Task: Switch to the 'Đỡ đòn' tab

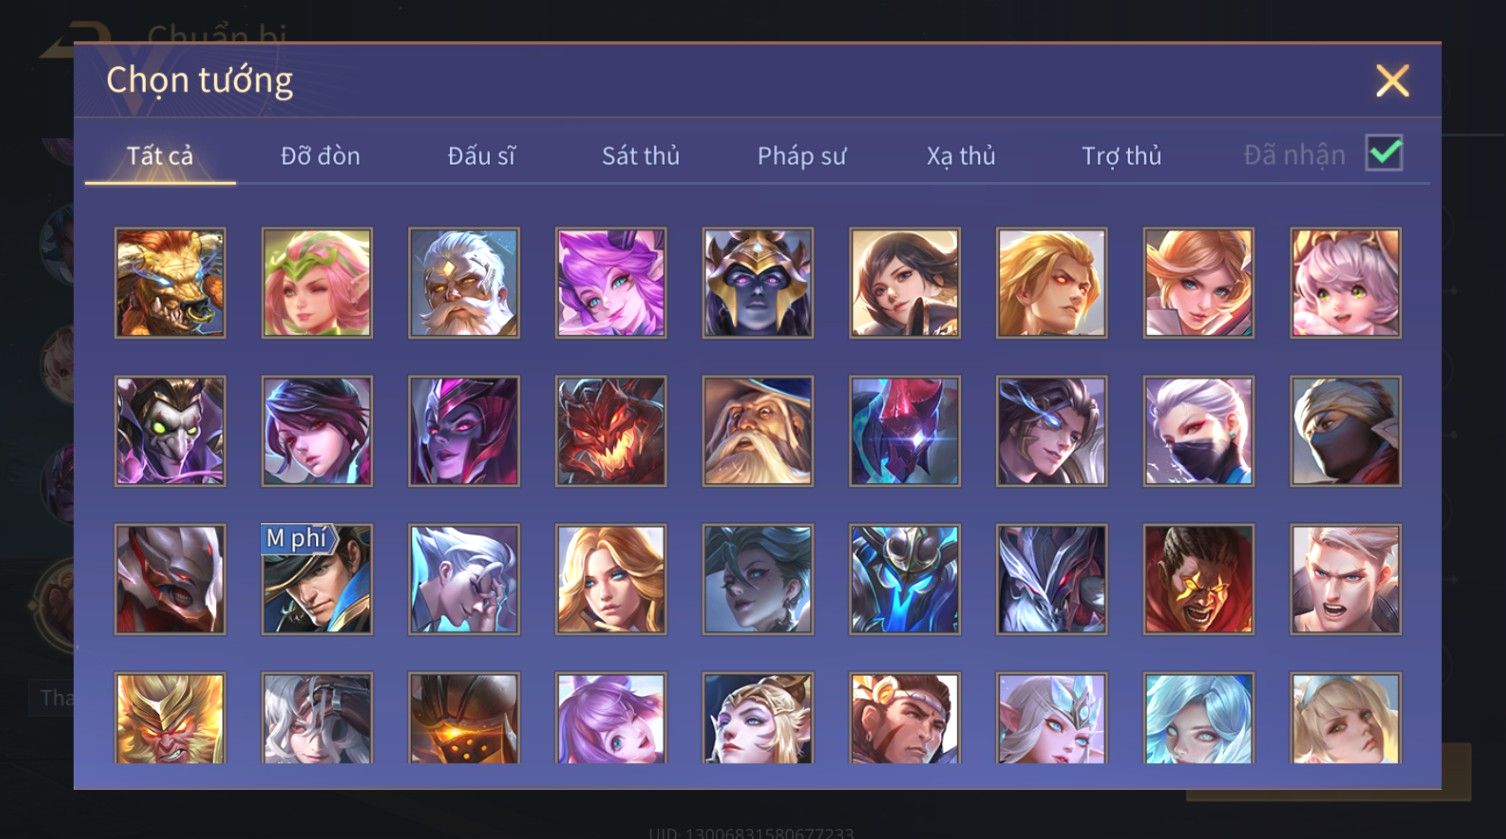Action: click(320, 156)
